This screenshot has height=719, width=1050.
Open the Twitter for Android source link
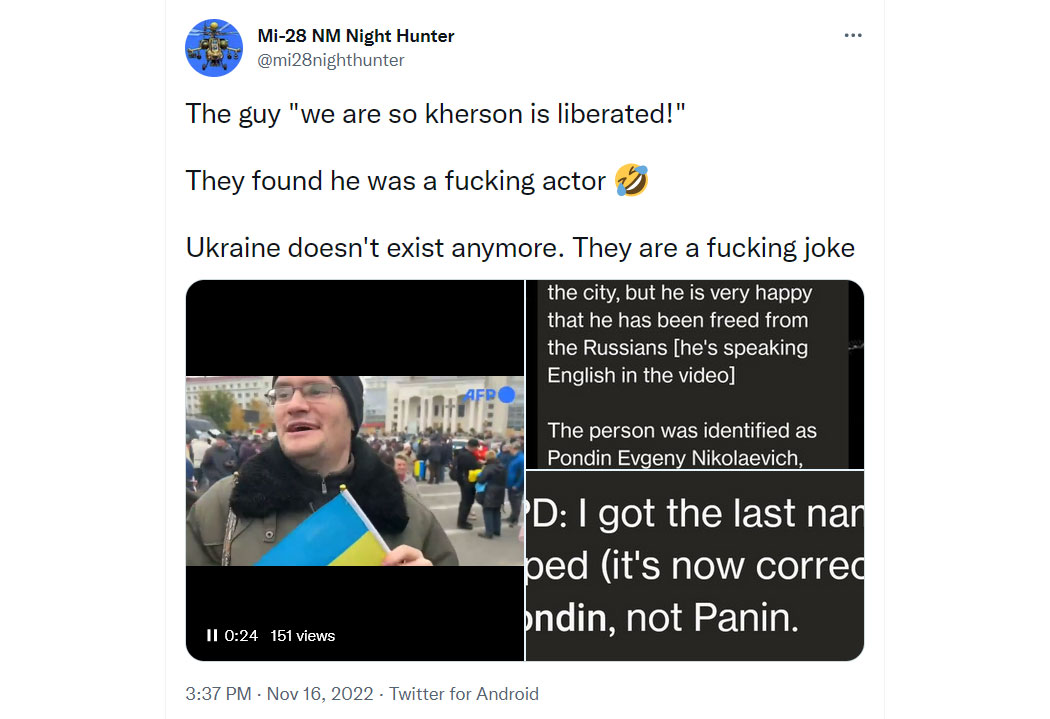click(464, 694)
